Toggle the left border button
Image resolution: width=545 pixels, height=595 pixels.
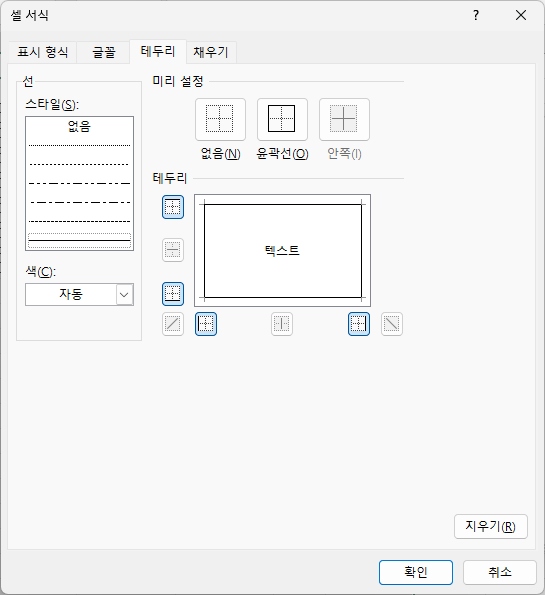click(206, 324)
